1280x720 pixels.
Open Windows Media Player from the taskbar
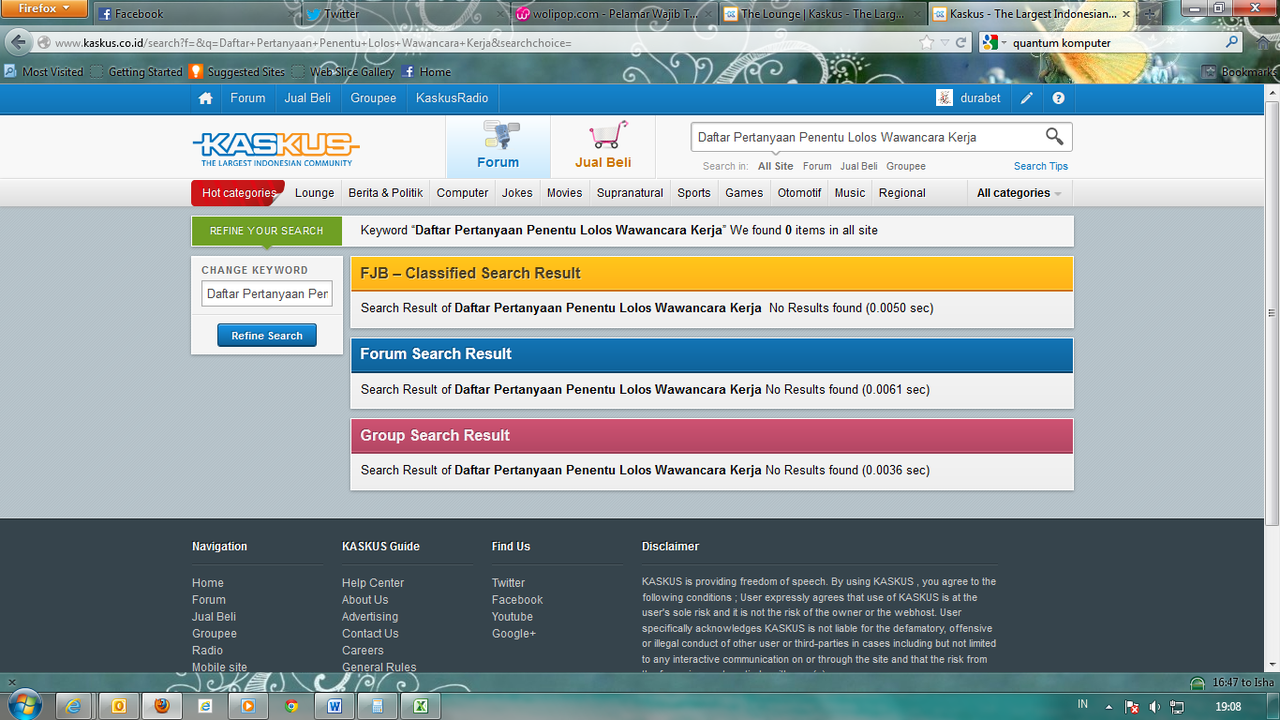click(x=248, y=705)
